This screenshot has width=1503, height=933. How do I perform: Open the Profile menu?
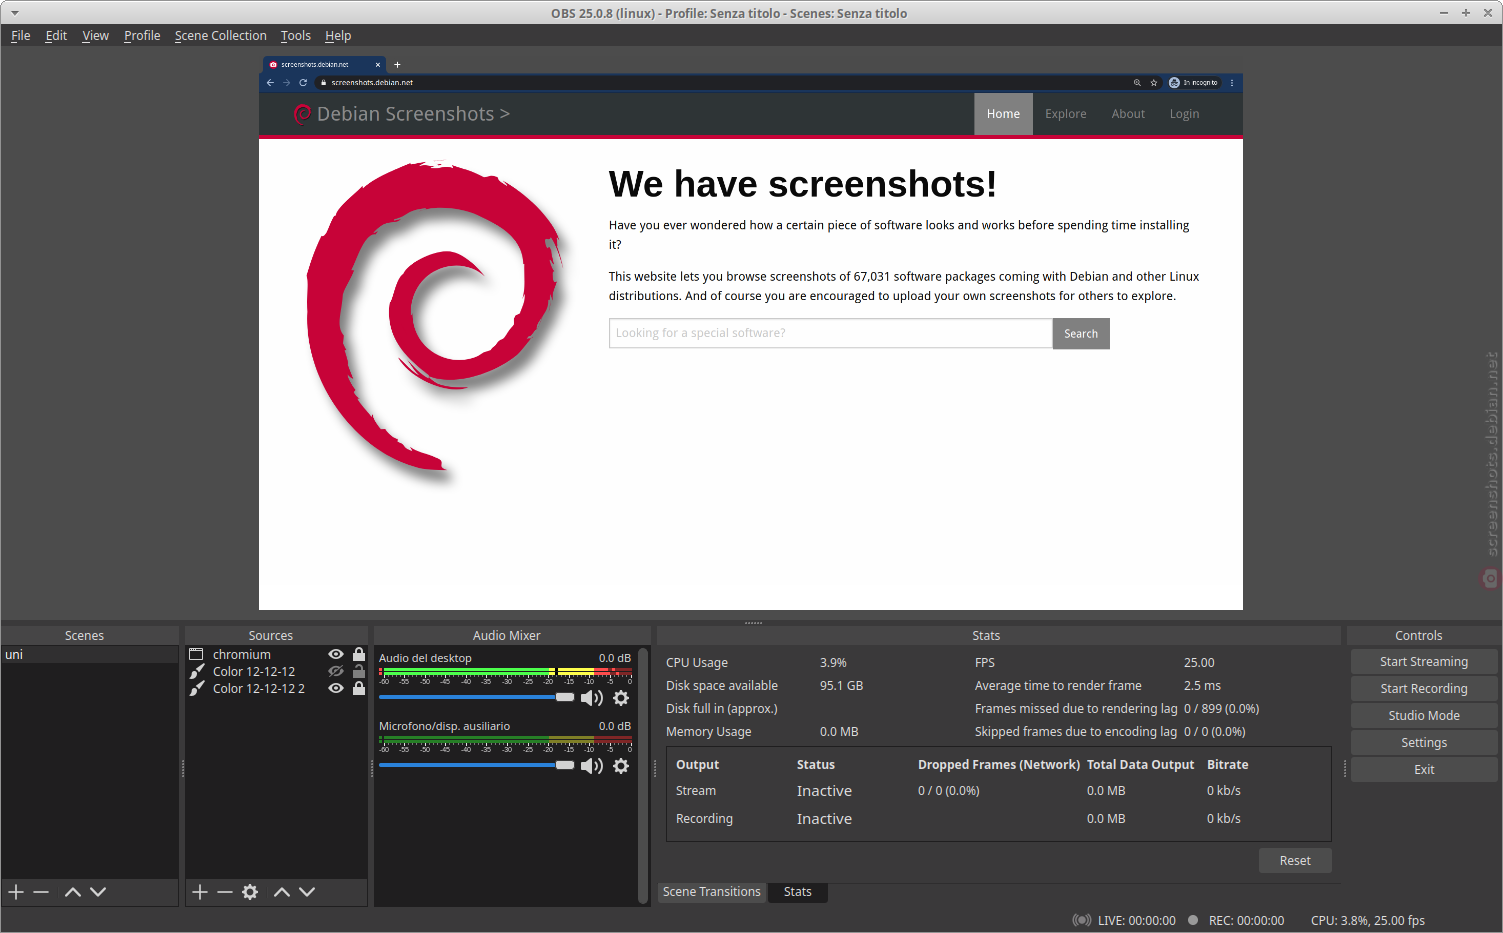pos(142,35)
